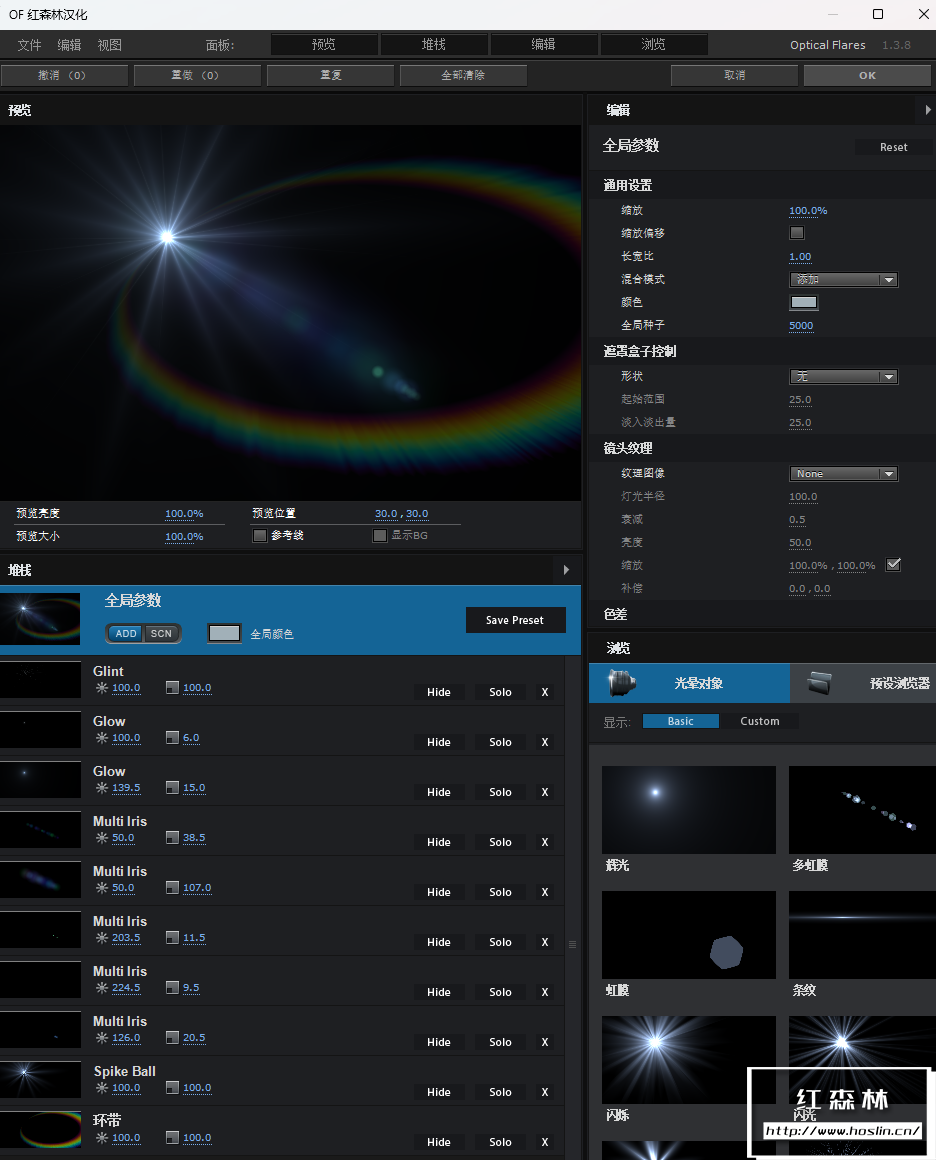Hide the Spike Ball element
Image resolution: width=936 pixels, height=1160 pixels.
click(439, 1092)
